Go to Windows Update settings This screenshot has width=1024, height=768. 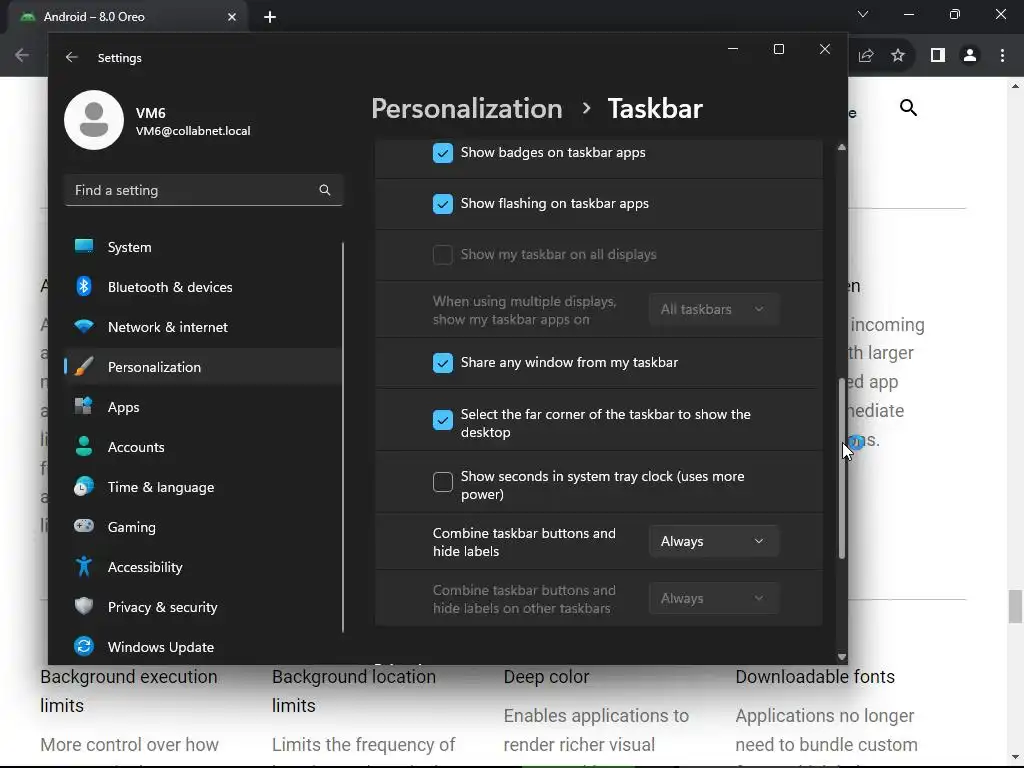point(202,647)
